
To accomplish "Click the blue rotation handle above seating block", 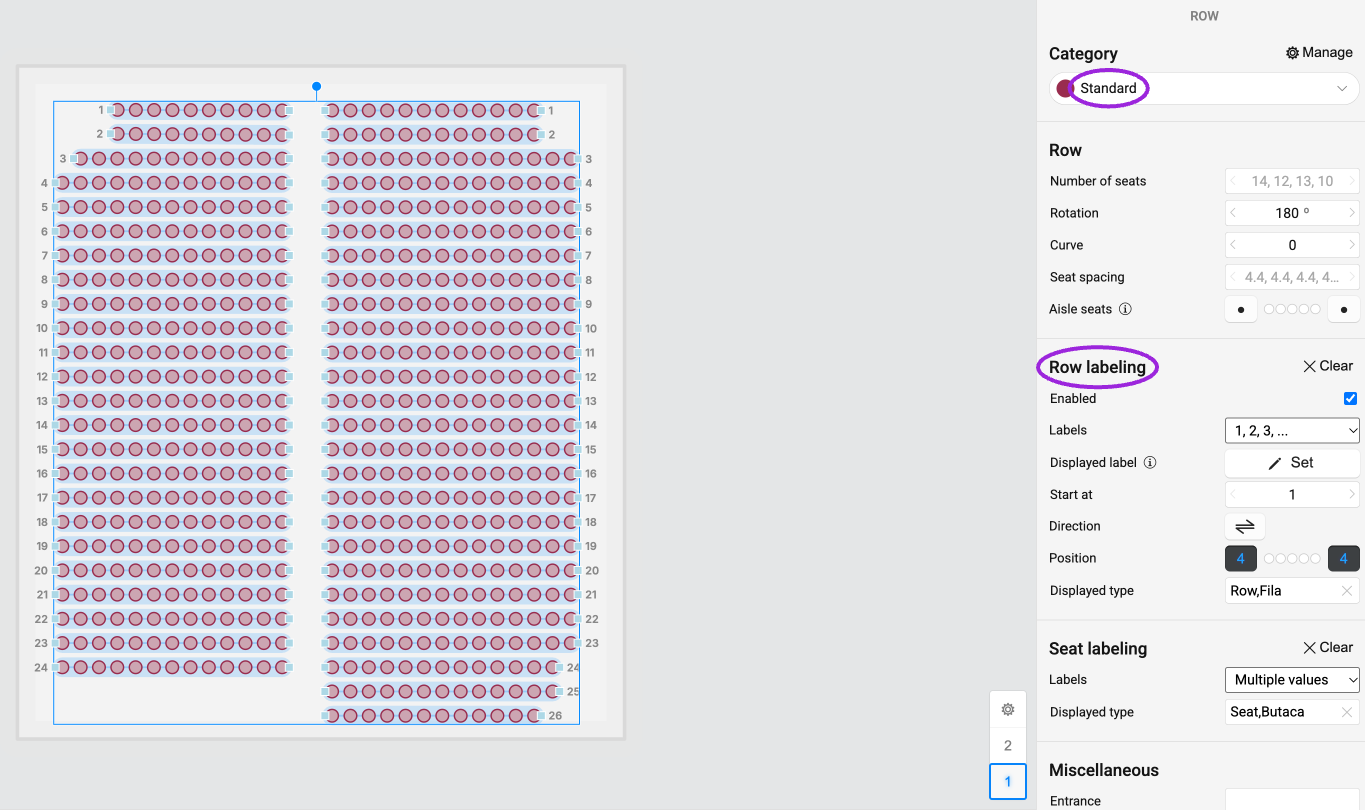I will click(317, 87).
